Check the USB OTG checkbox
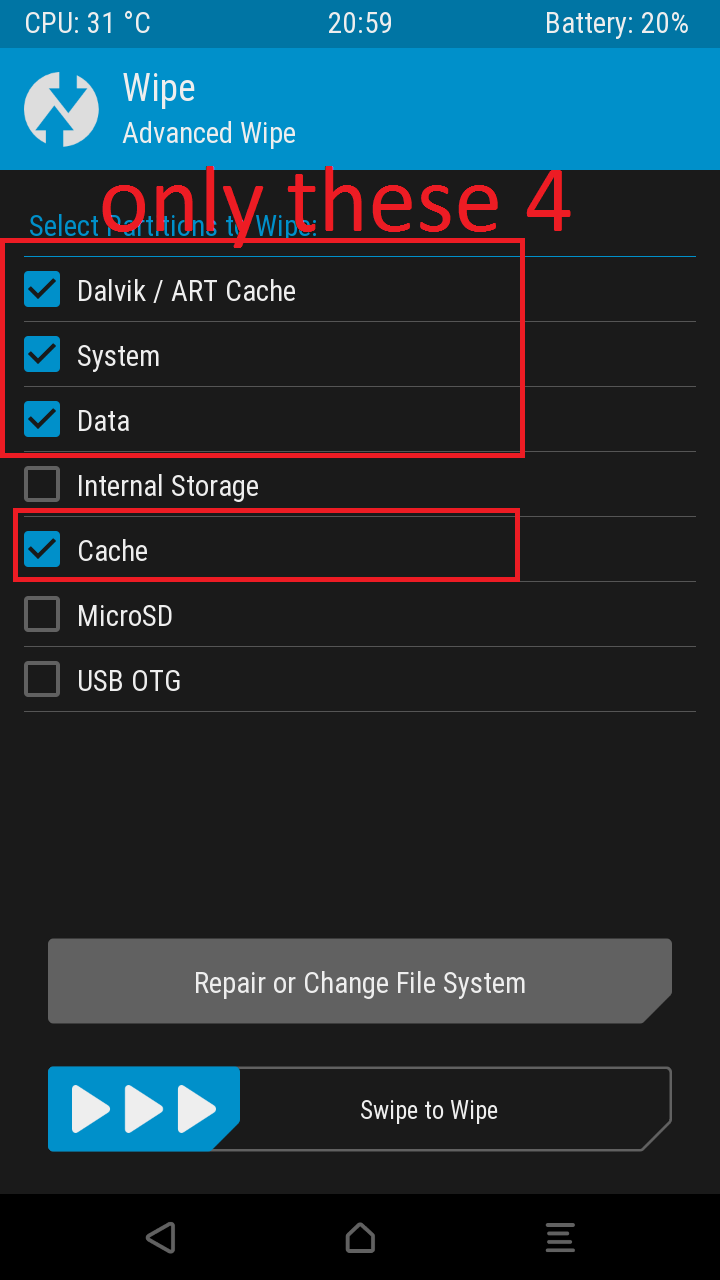720x1280 pixels. pos(42,680)
